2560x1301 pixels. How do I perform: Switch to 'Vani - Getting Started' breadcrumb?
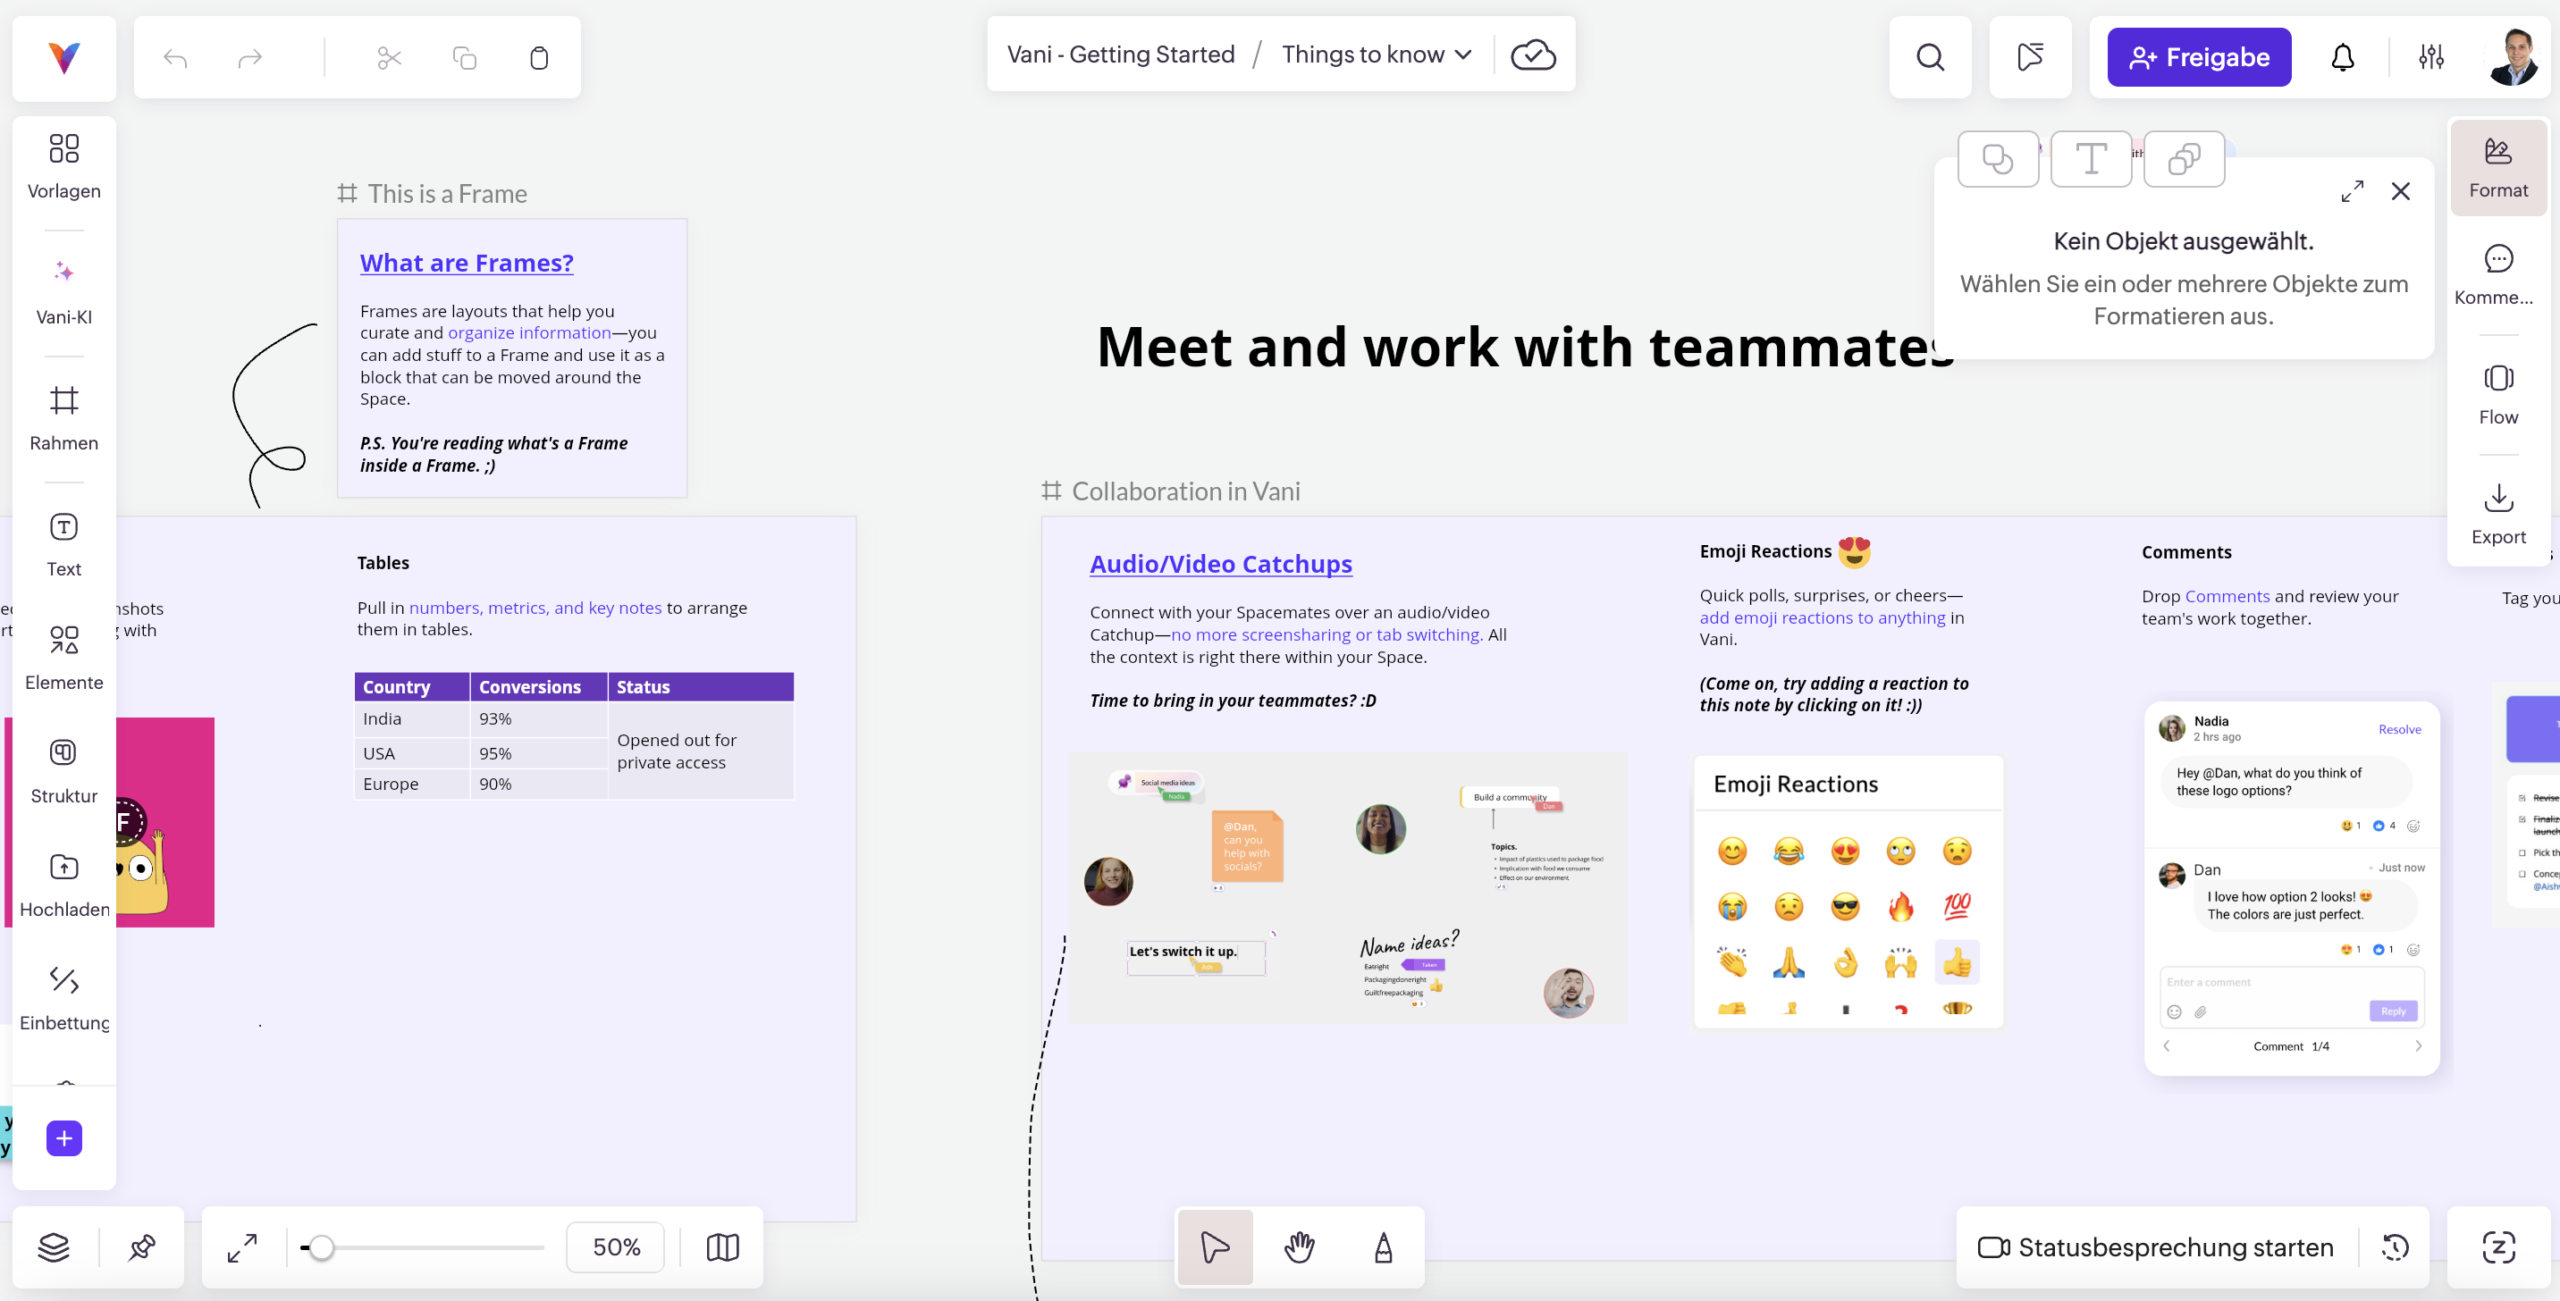tap(1120, 54)
